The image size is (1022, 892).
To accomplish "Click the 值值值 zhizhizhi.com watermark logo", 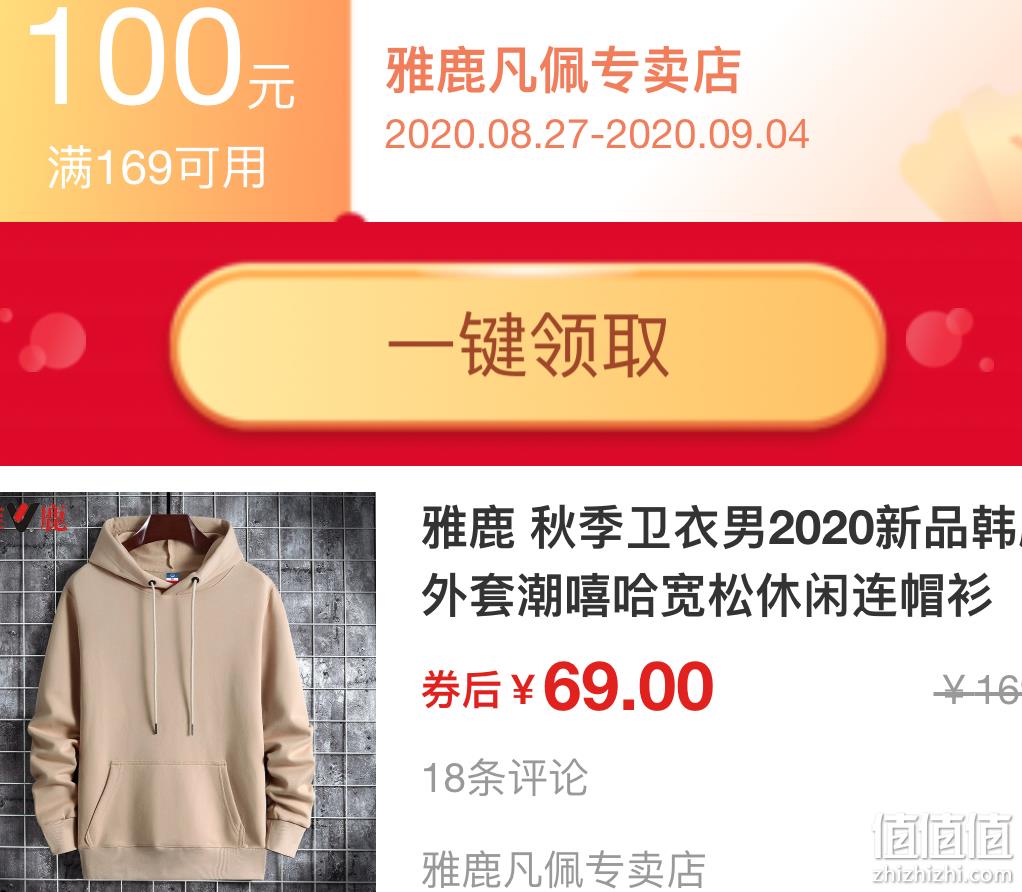I will (x=943, y=847).
